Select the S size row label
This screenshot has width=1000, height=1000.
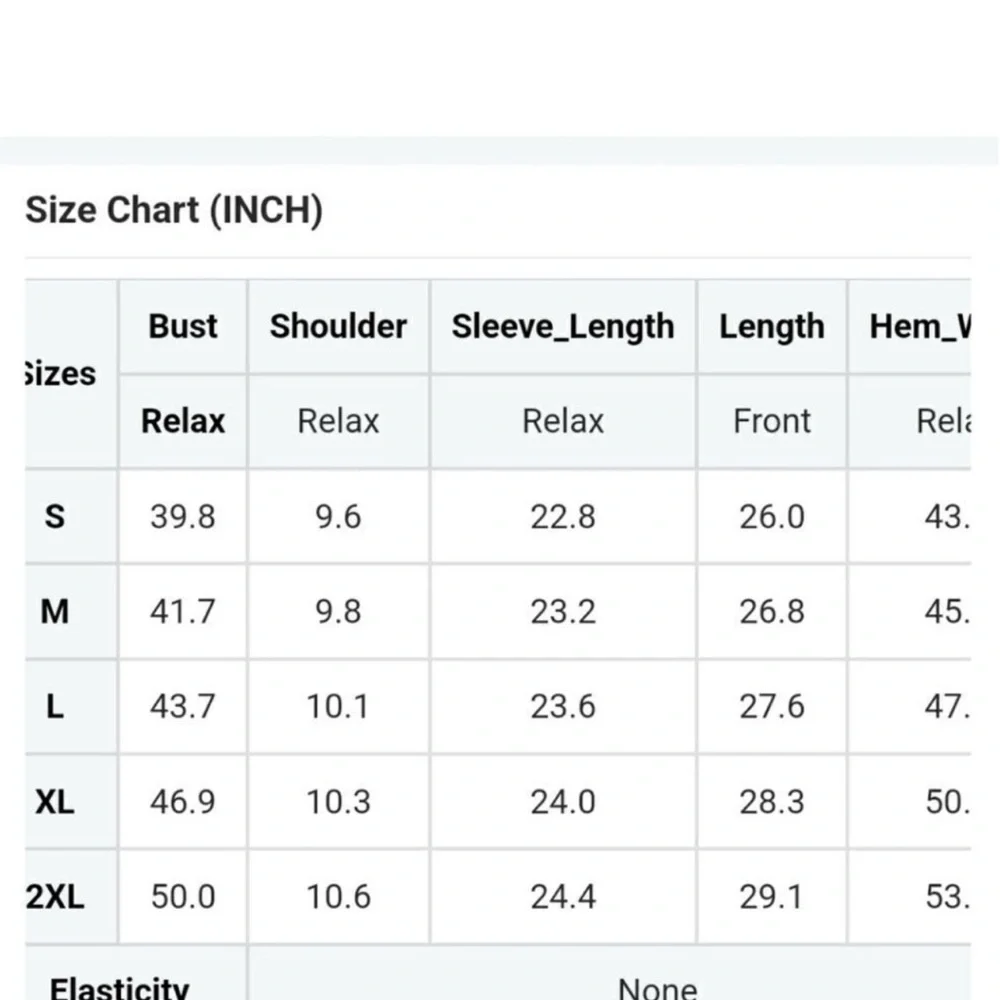point(55,517)
